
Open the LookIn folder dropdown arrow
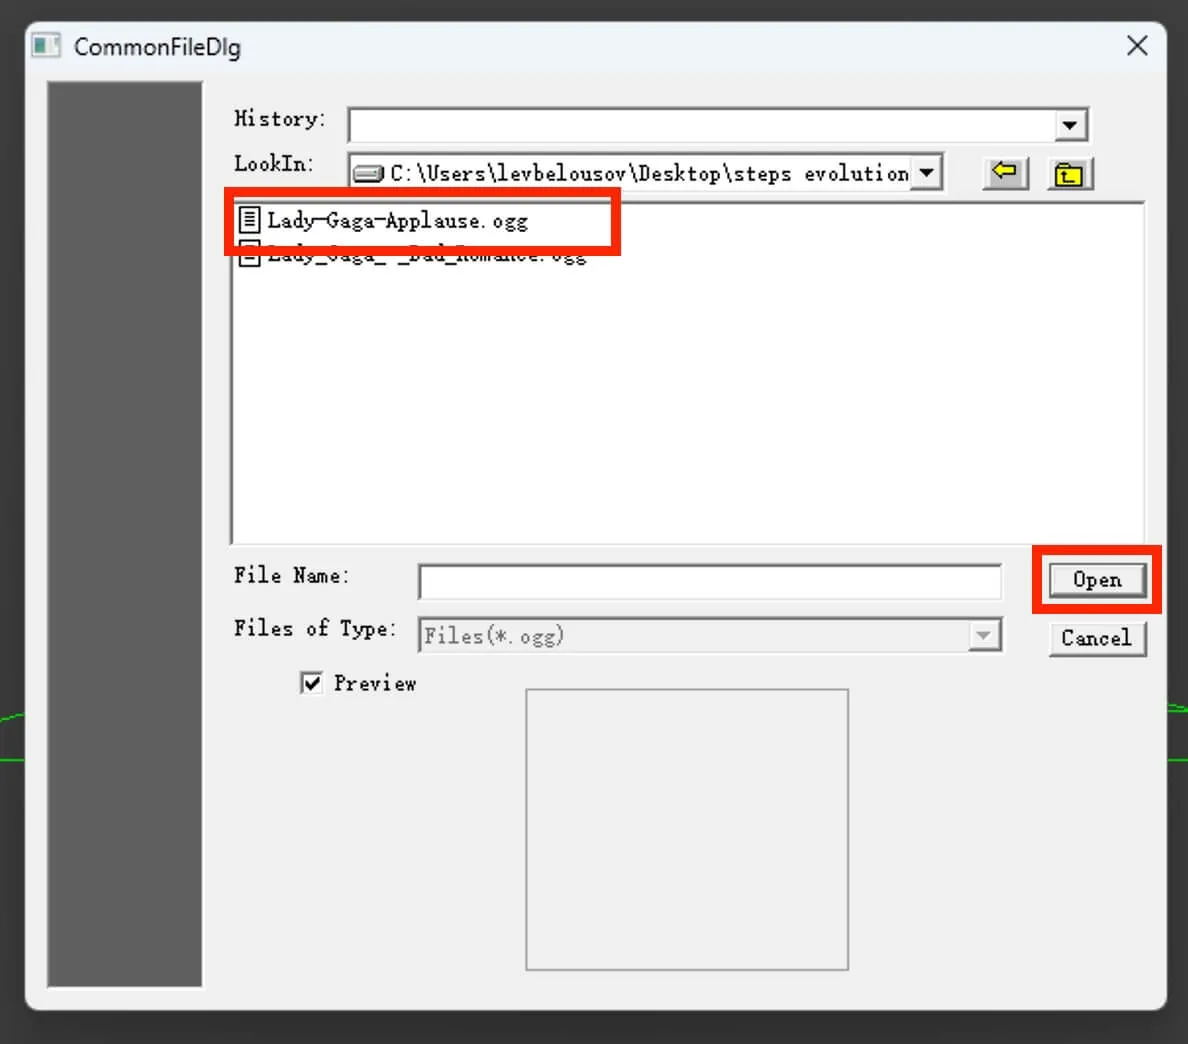927,173
